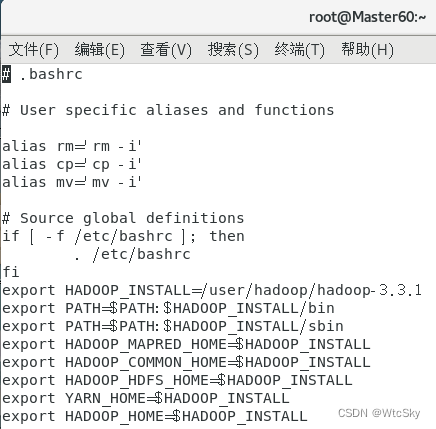Open the 终端(T) menu
This screenshot has height=429, width=436.
299,50
